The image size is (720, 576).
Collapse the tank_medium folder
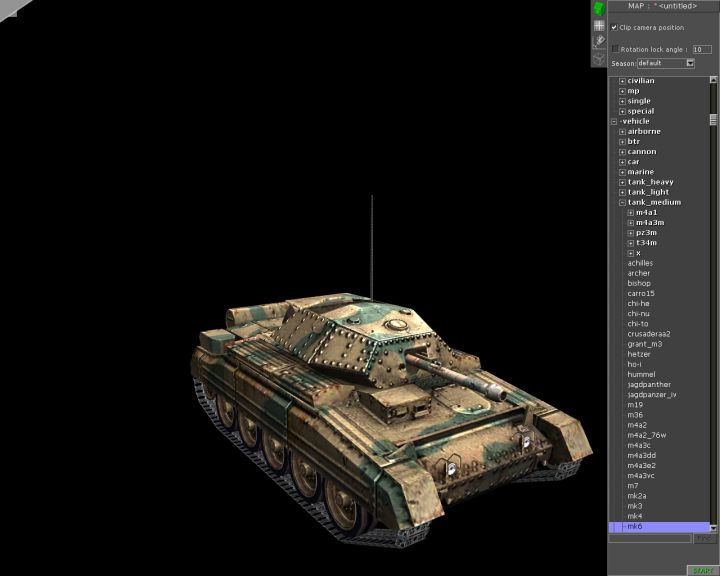pyautogui.click(x=622, y=202)
